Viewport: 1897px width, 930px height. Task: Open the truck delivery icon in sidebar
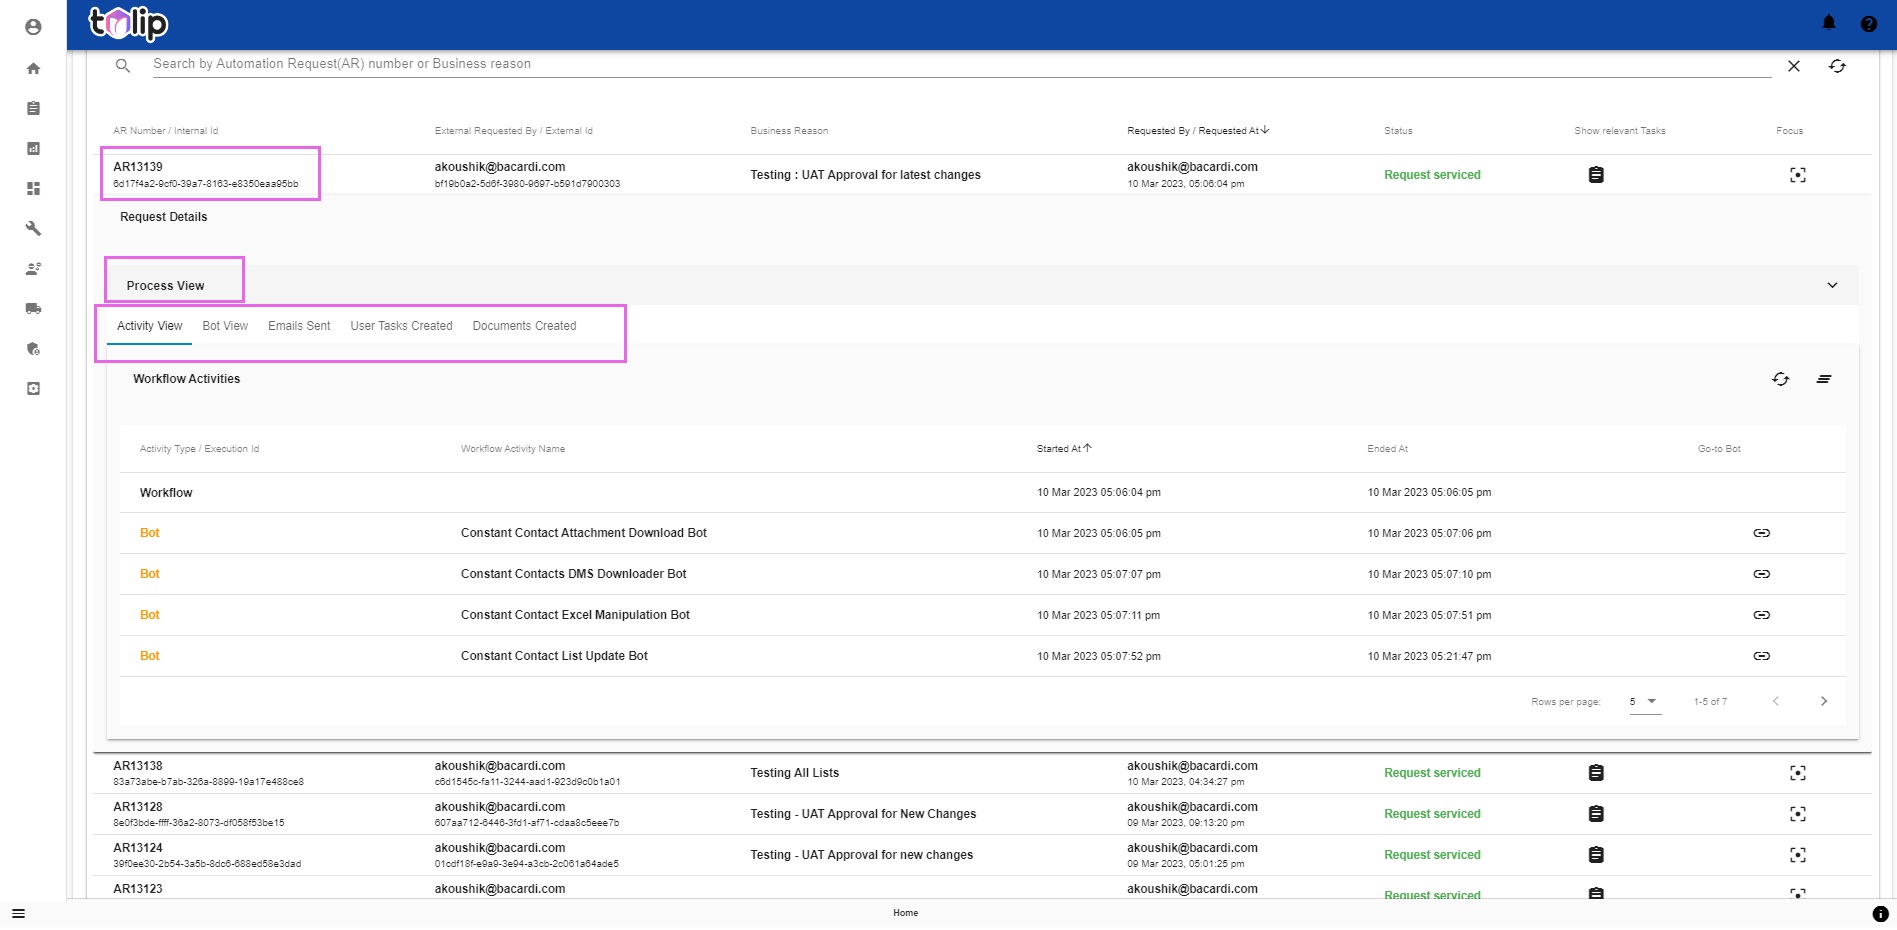tap(33, 308)
